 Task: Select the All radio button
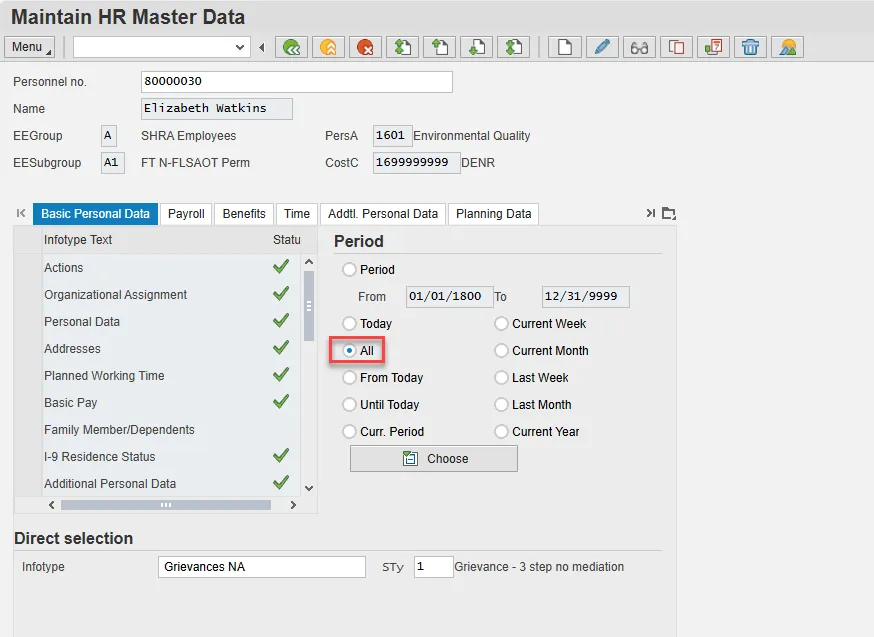tap(349, 351)
